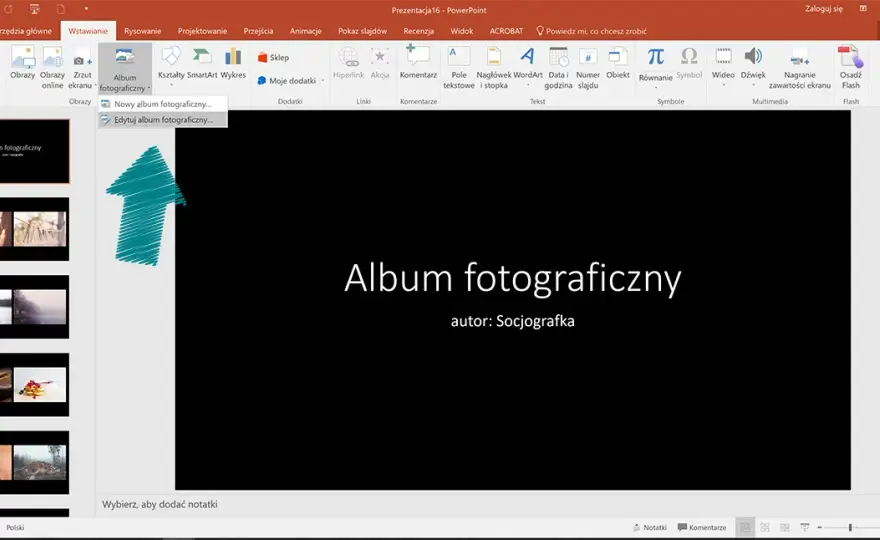Insert Numer slajdu slide number
The height and width of the screenshot is (540, 880).
coord(588,67)
